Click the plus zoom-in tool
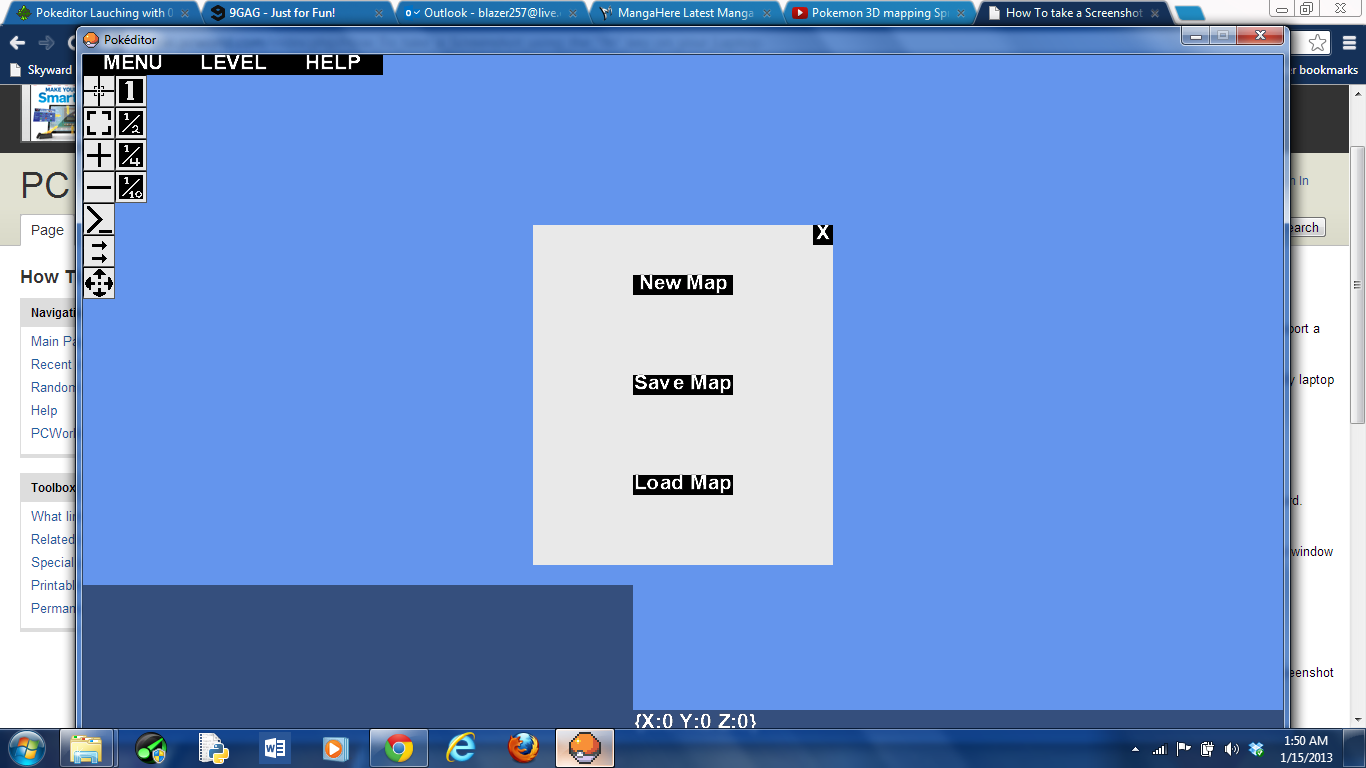The height and width of the screenshot is (768, 1366). pos(98,155)
